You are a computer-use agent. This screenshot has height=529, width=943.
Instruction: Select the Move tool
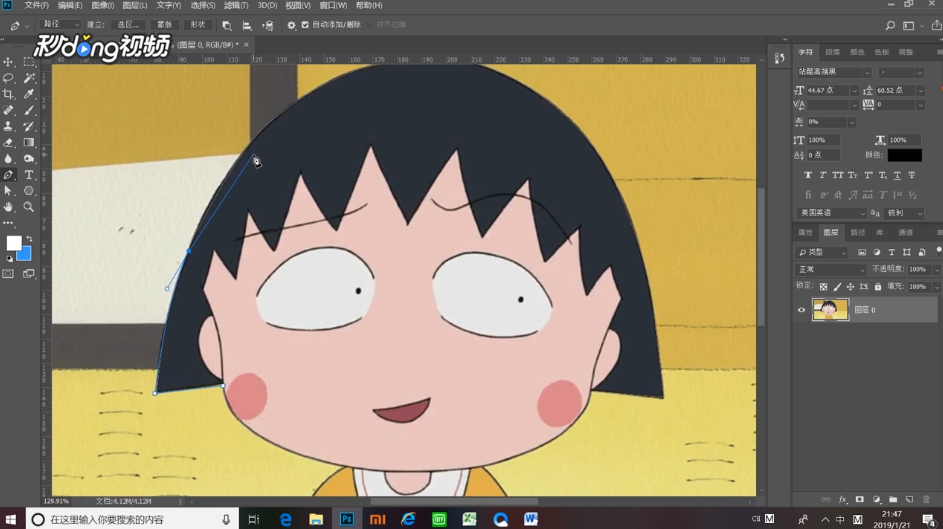pos(8,62)
